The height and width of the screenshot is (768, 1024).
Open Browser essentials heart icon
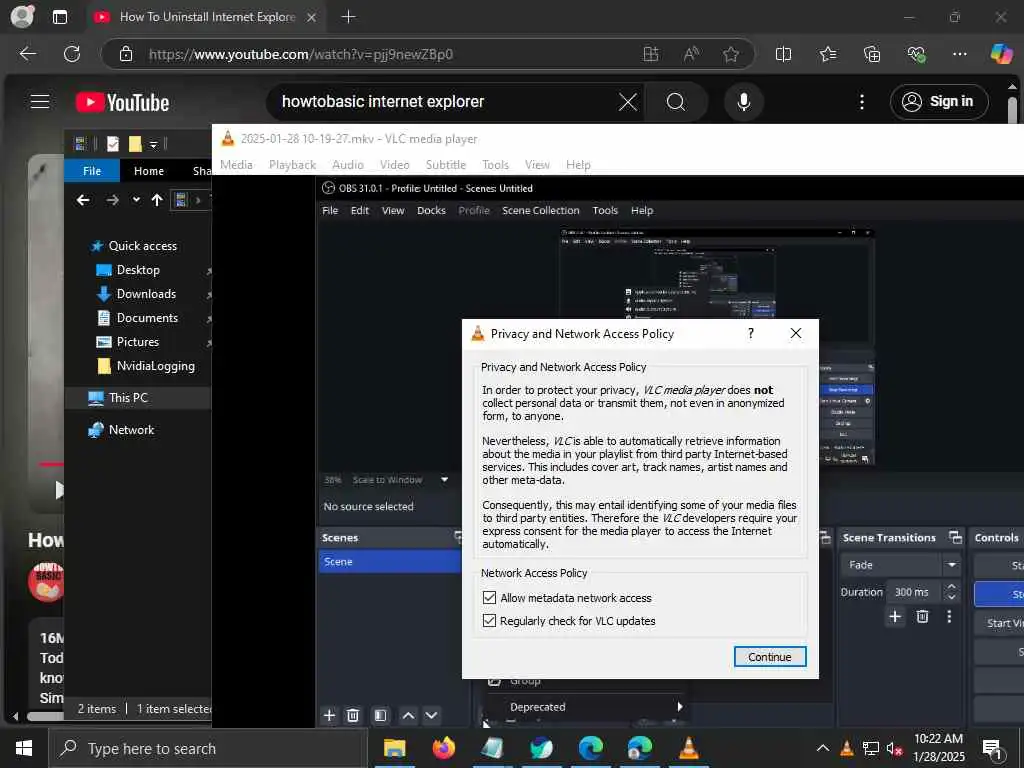point(916,54)
